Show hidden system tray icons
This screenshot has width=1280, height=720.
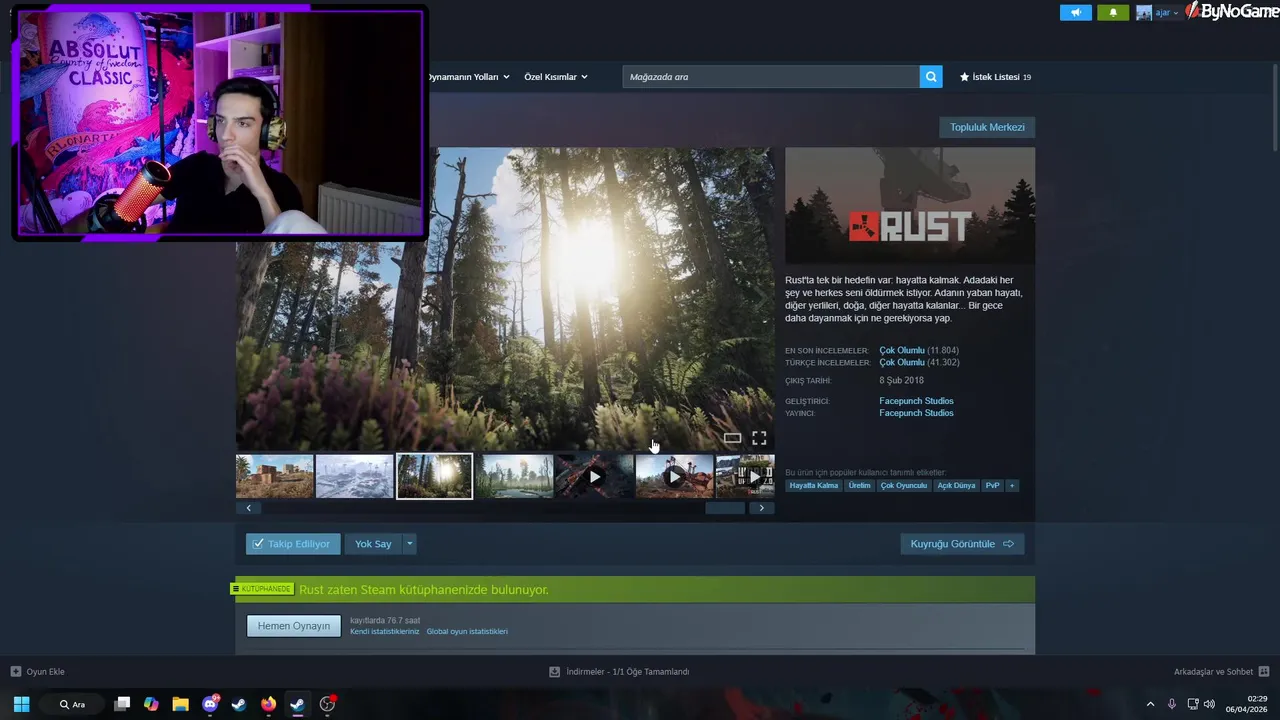(x=1150, y=704)
